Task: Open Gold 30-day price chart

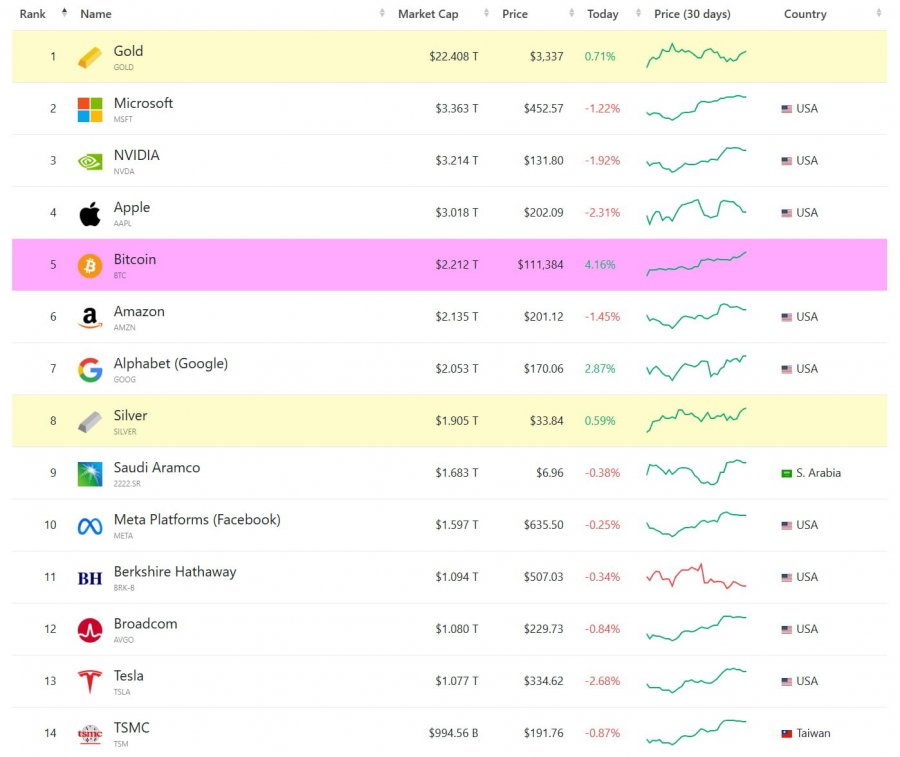Action: (x=696, y=56)
